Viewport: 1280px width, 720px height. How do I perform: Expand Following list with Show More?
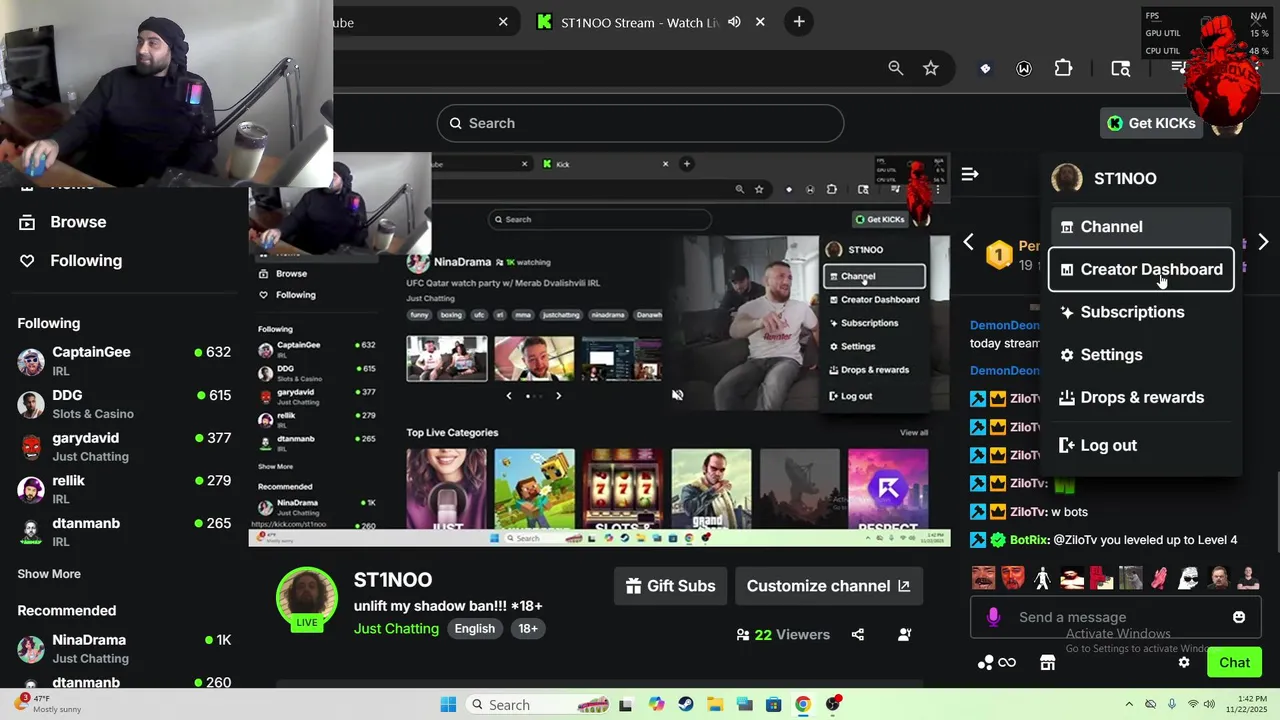49,574
